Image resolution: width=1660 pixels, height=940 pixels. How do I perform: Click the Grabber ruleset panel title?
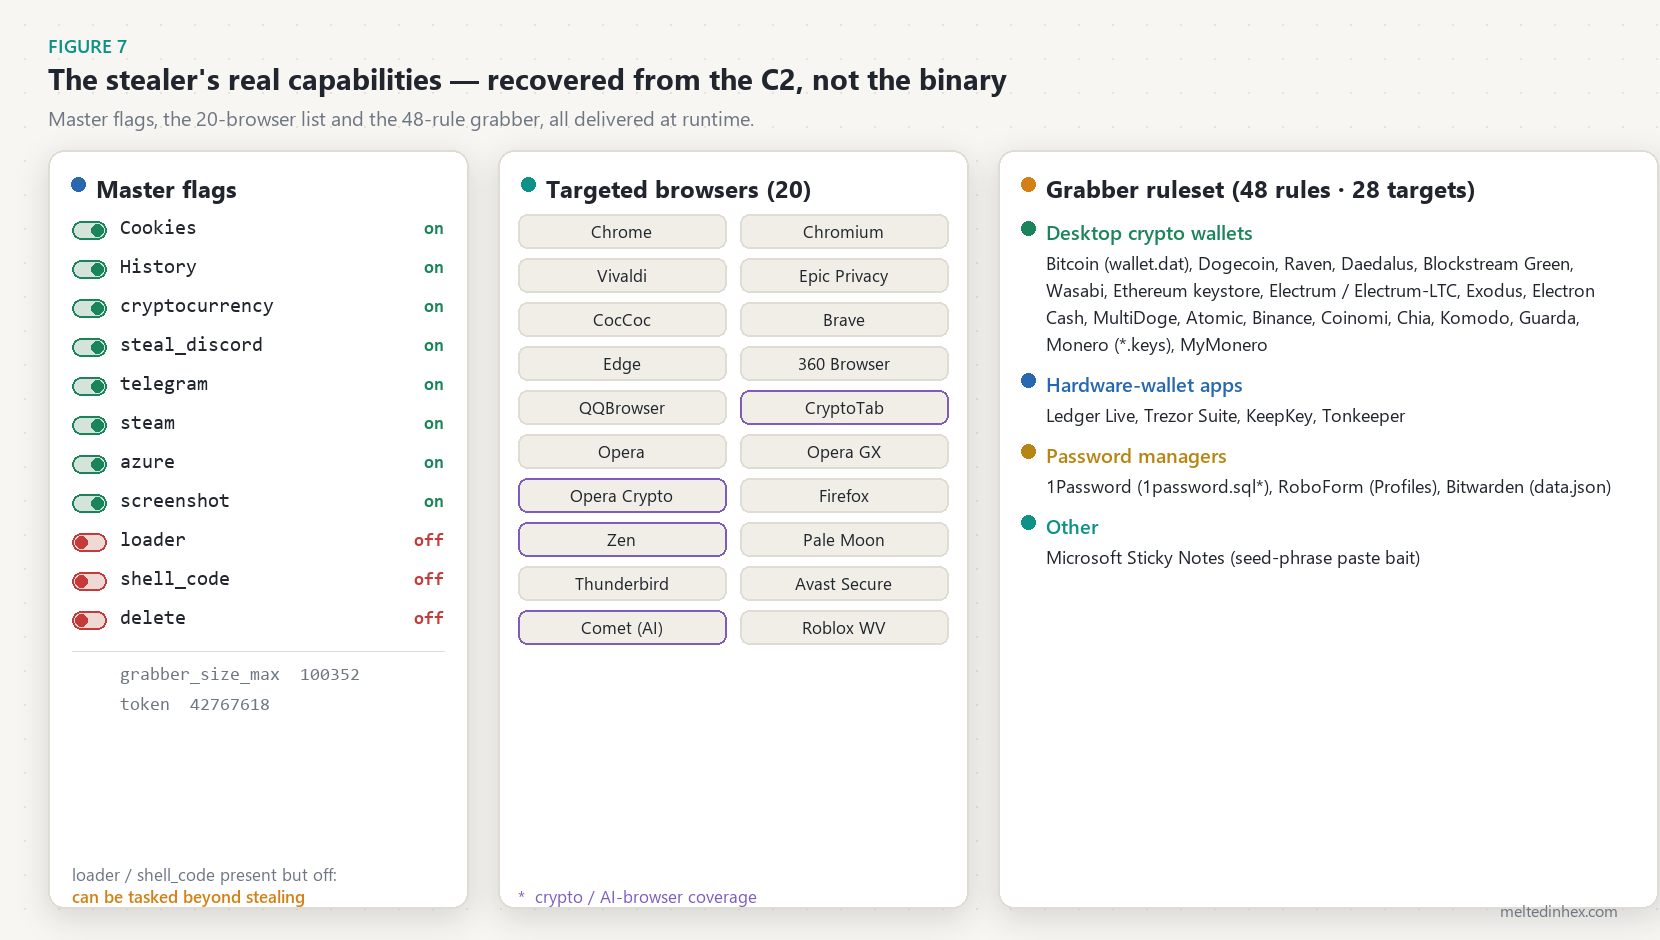(x=1260, y=190)
